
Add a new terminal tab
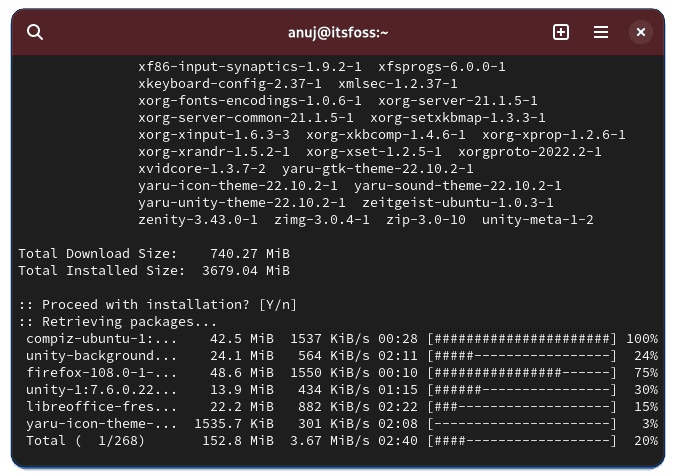[561, 32]
